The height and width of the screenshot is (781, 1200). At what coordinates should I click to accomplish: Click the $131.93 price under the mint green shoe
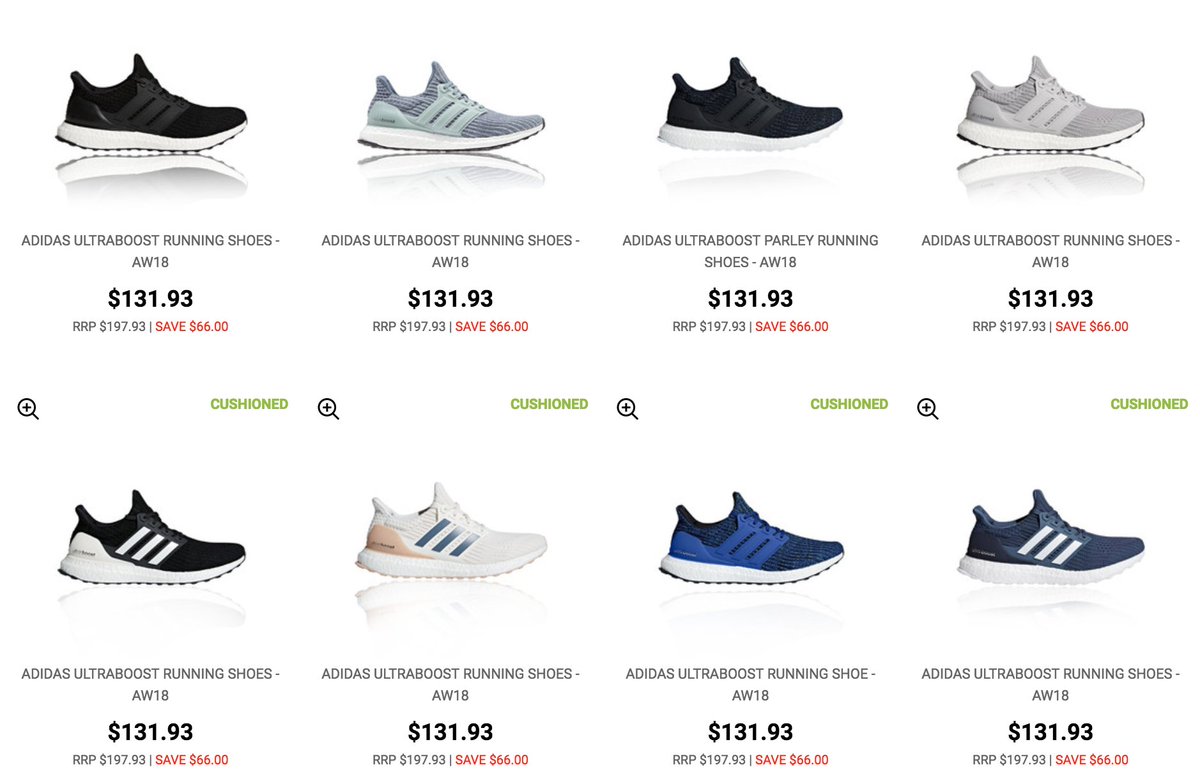coord(450,298)
